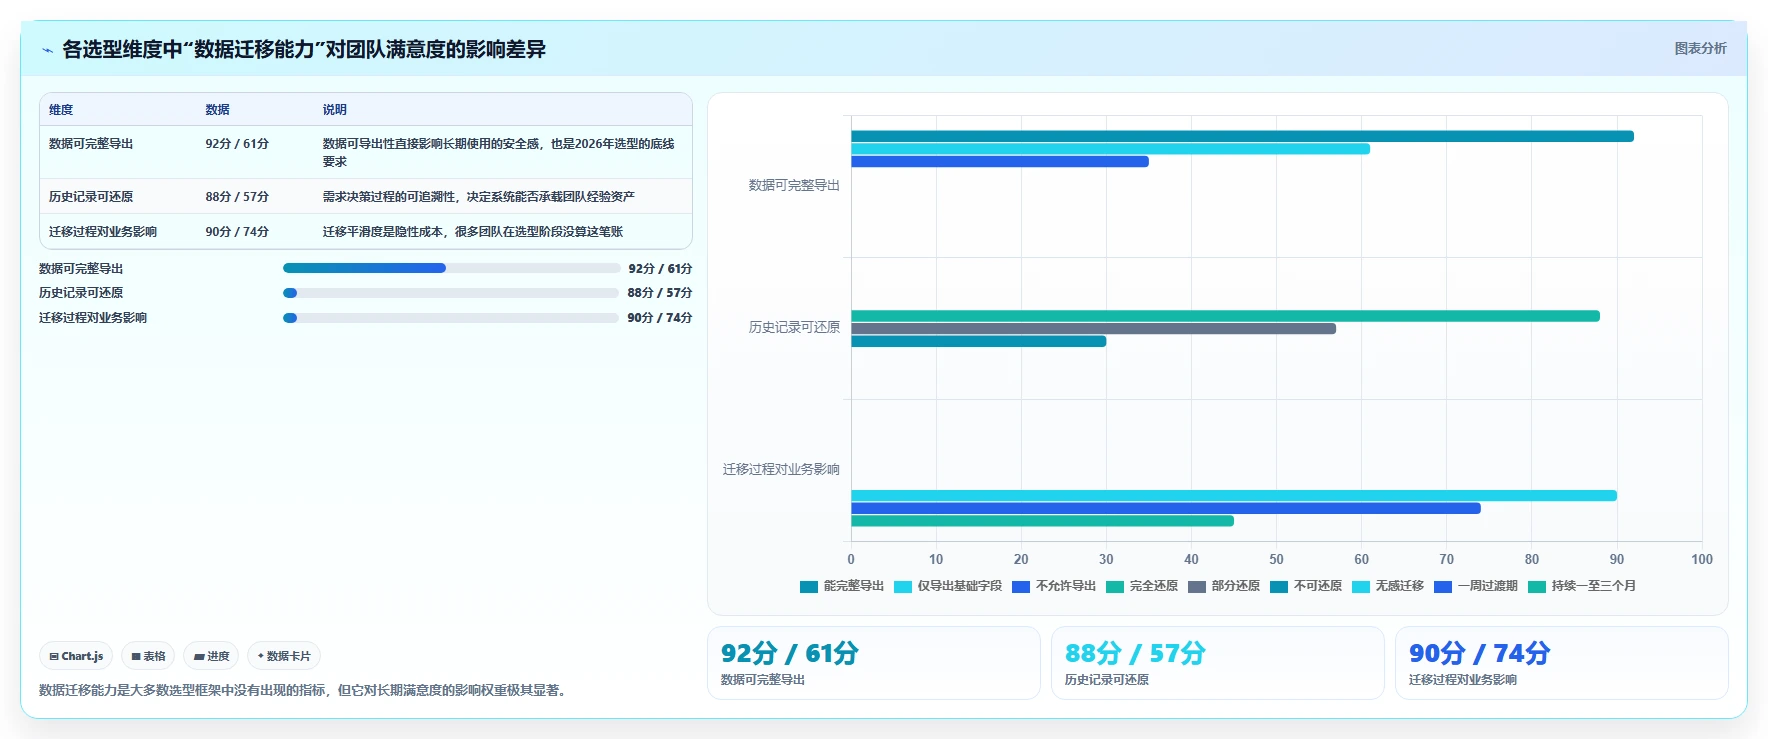Screen dimensions: 1768x739
Task: Toggle the 一周过渡期 legend item
Action: (1476, 586)
